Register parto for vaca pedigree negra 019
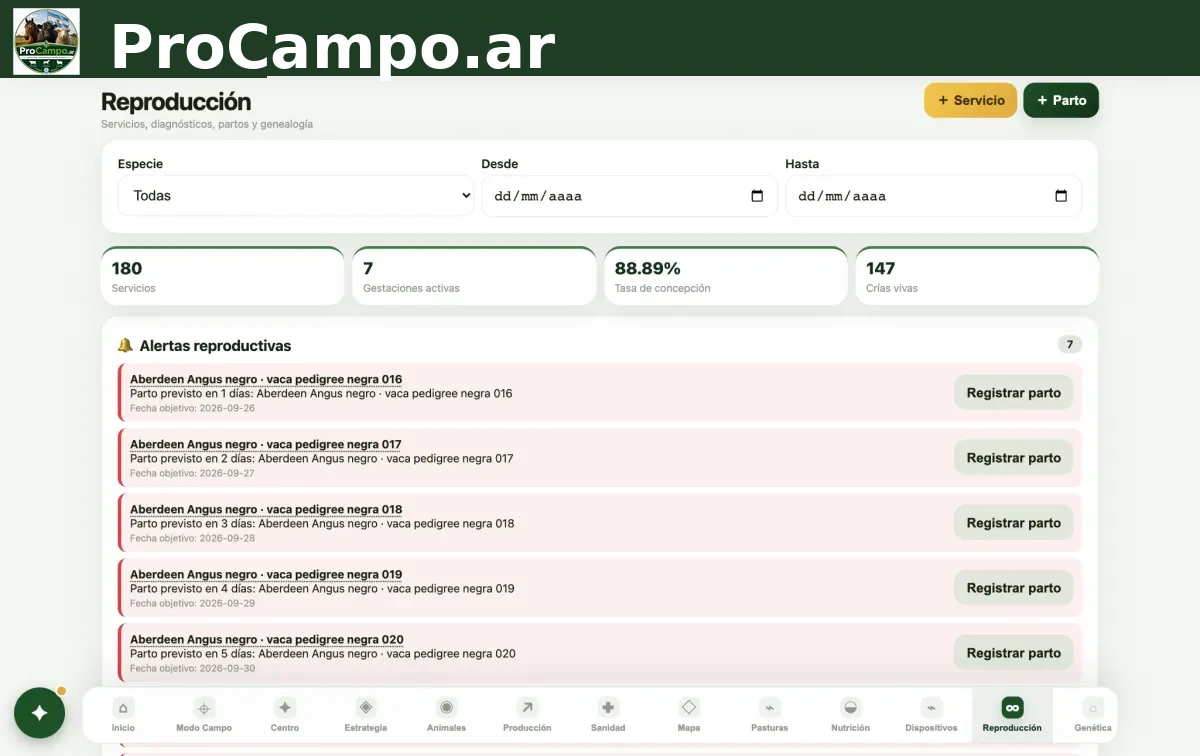The height and width of the screenshot is (756, 1200). (1013, 588)
